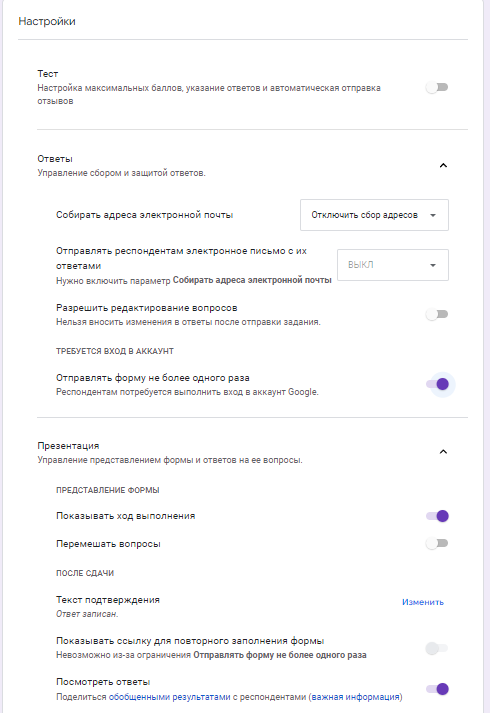This screenshot has height=713, width=490.
Task: Open the важная информация link
Action: (x=355, y=697)
